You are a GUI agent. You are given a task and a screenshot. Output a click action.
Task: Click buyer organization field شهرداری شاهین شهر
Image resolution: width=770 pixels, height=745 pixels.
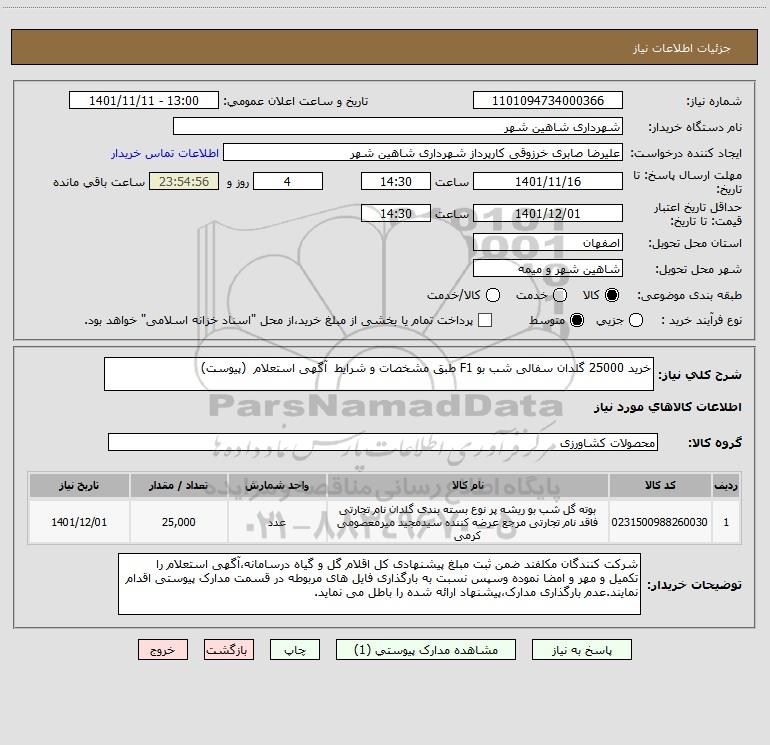pos(398,127)
